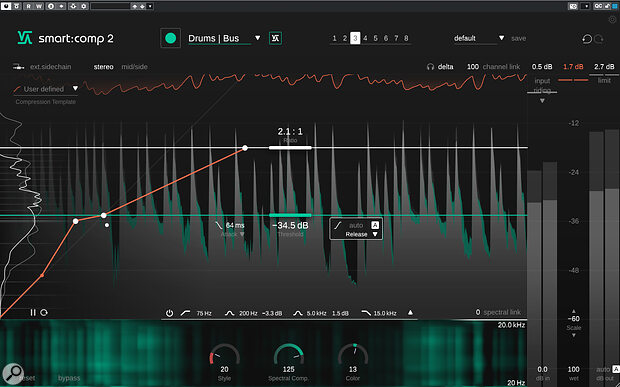Click the channel link value 100
Screen dimensions: 620x387
tap(473, 67)
